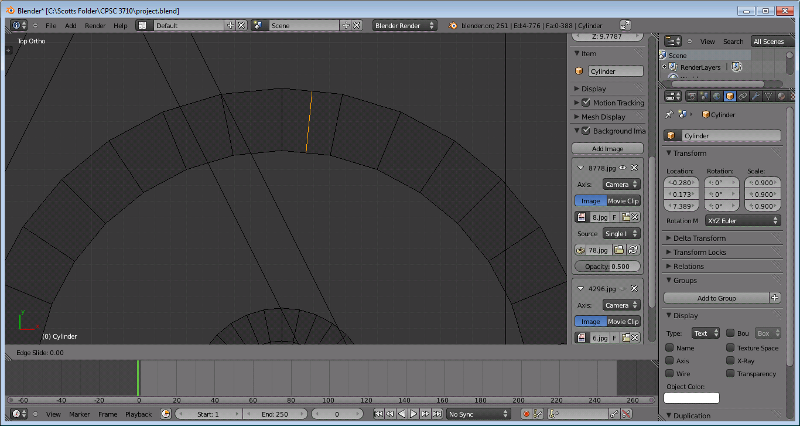Toggle the auto keyframe record button
The width and height of the screenshot is (800, 426).
pos(526,414)
